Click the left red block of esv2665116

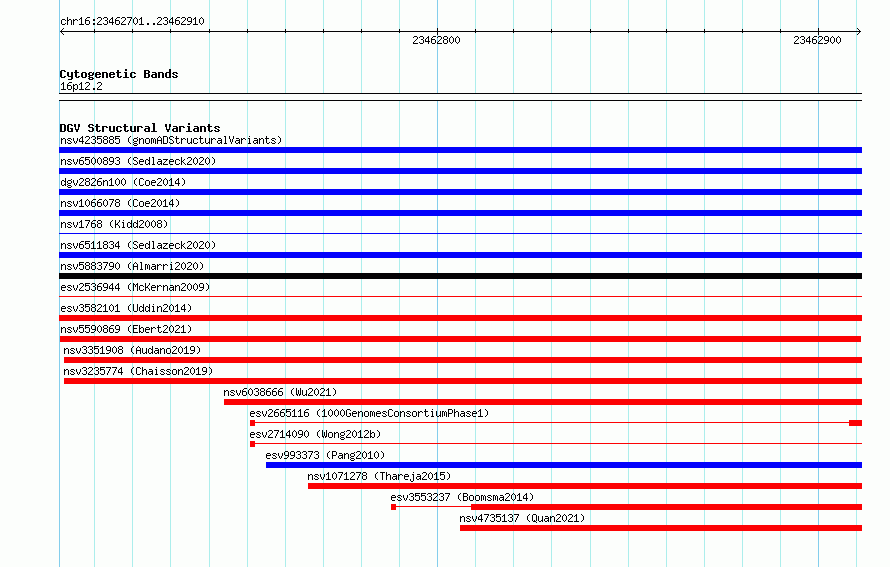pos(253,423)
